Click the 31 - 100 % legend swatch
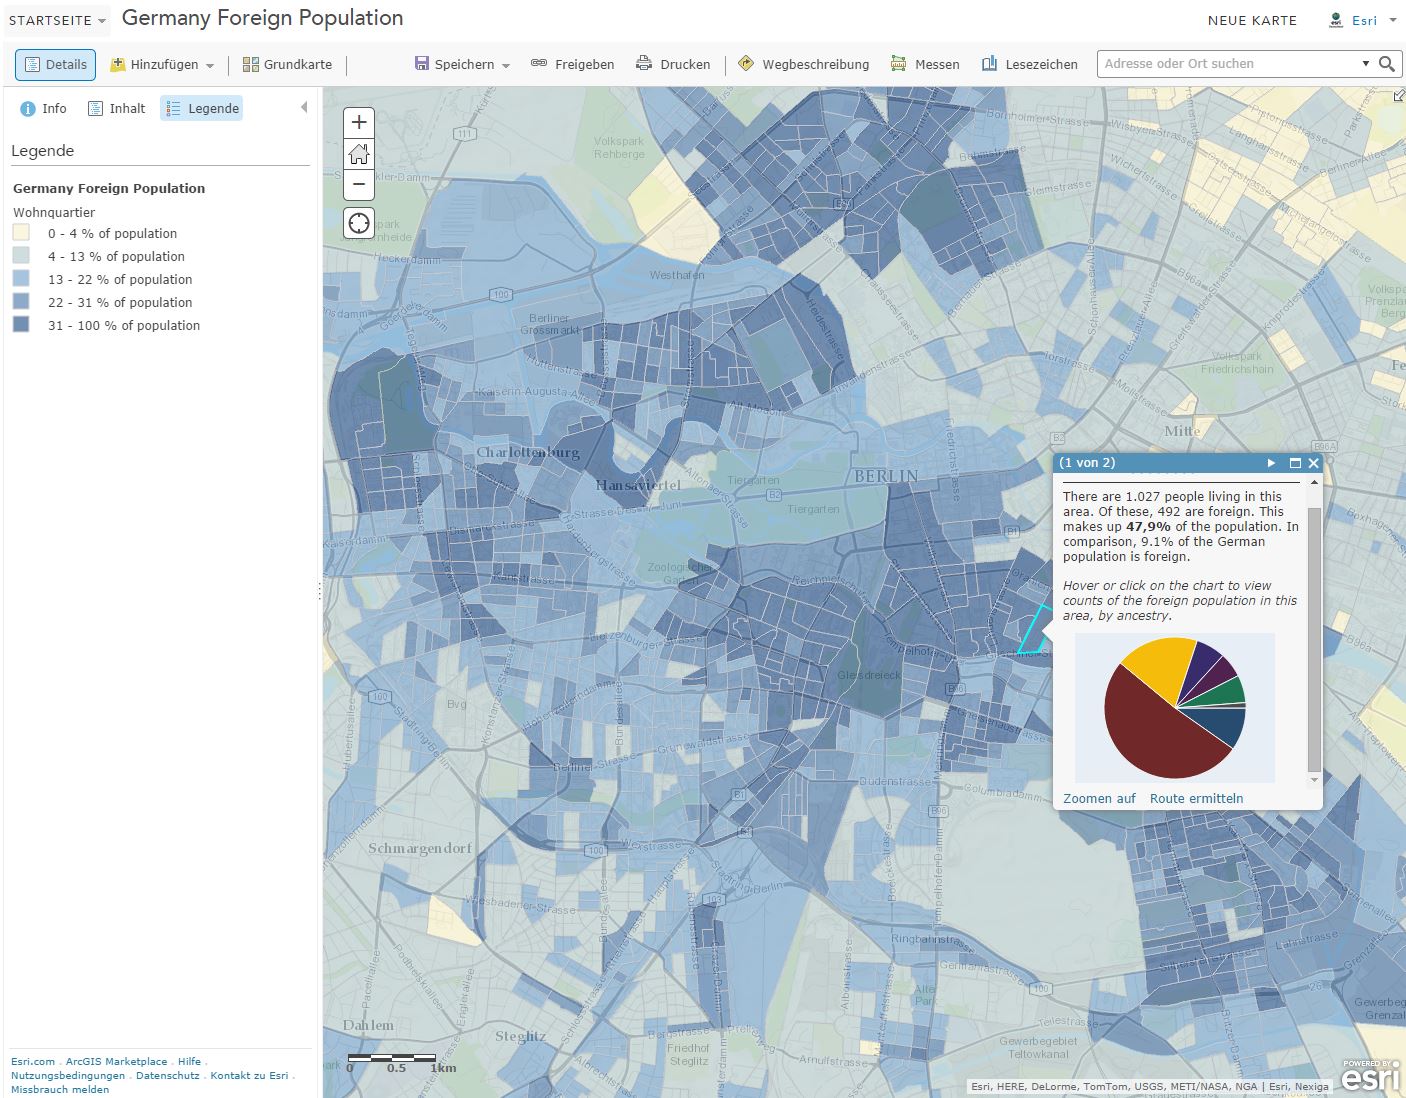This screenshot has height=1098, width=1406. tap(21, 325)
